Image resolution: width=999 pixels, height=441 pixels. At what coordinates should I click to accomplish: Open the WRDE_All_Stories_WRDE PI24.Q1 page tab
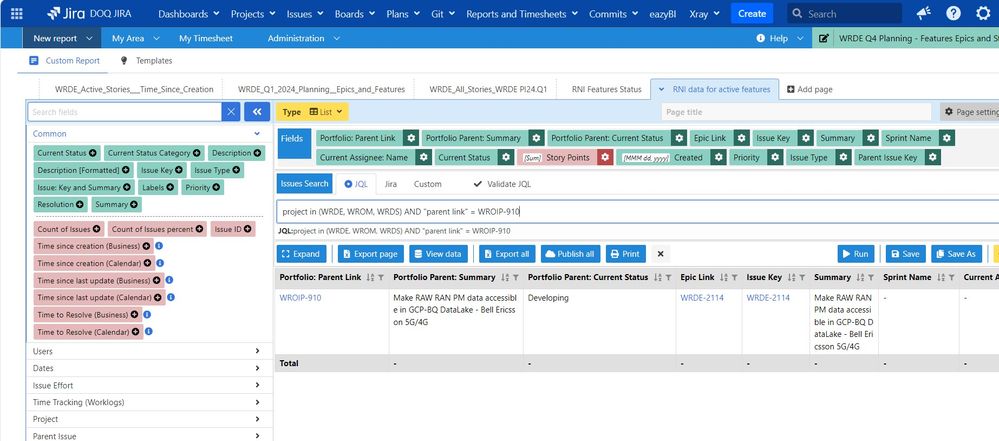tap(488, 89)
